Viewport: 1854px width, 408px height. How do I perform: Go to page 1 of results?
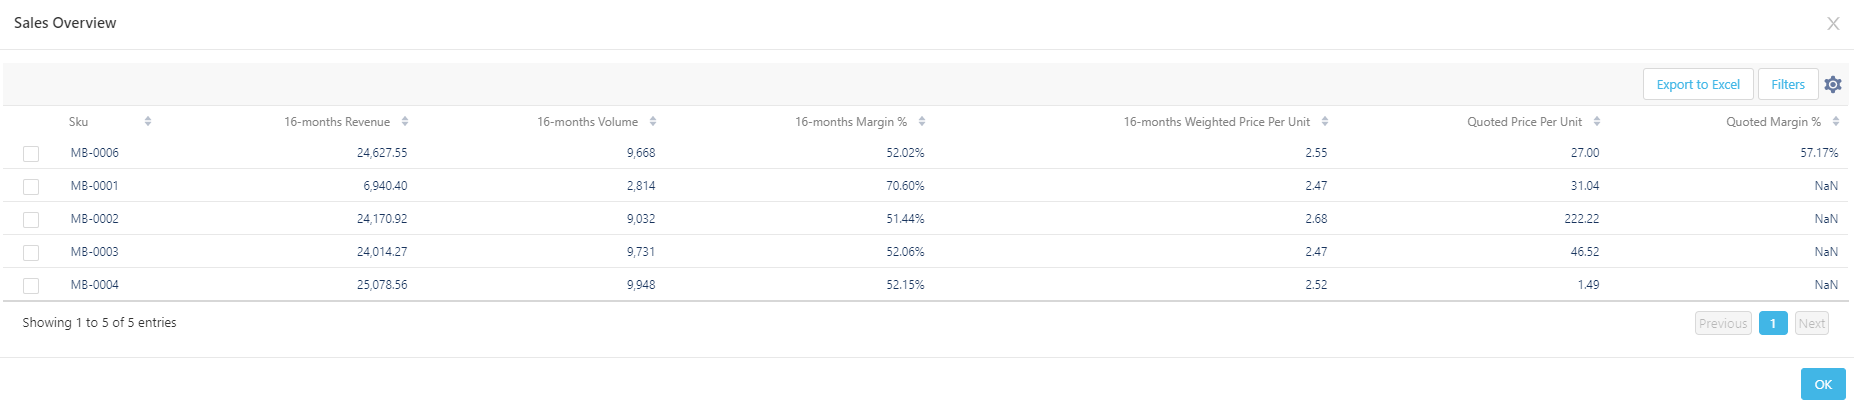click(x=1772, y=323)
